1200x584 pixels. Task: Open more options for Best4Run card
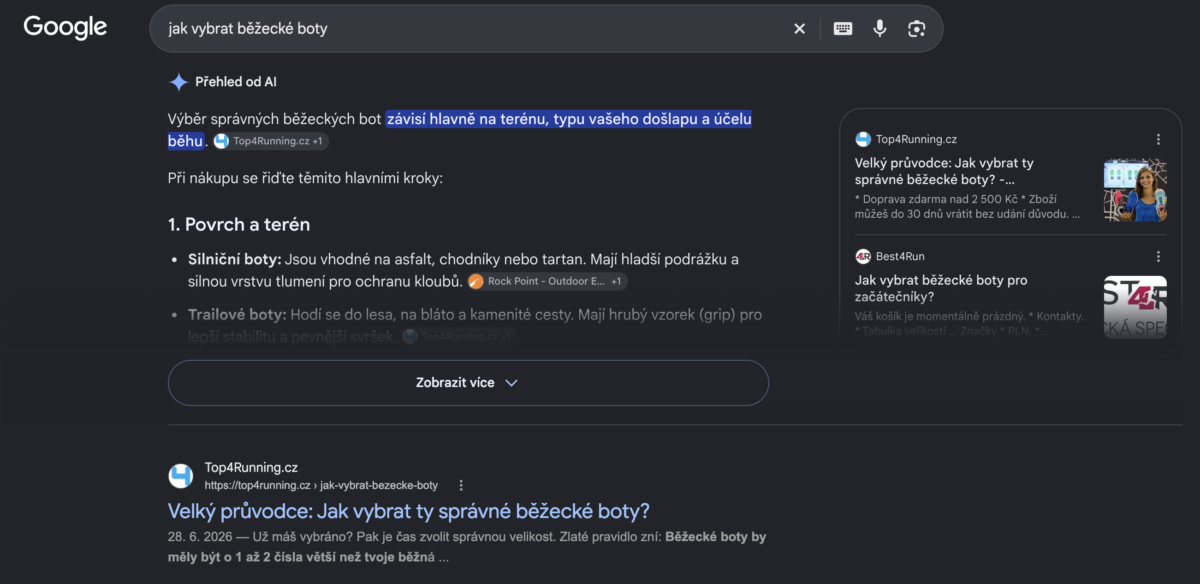coord(1158,256)
